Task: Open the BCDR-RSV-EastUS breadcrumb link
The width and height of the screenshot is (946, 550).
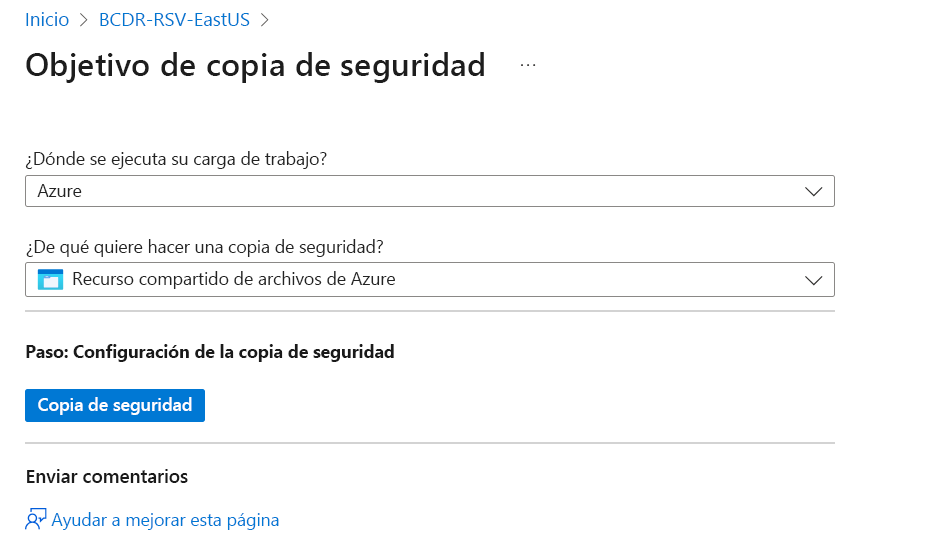Action: (x=174, y=19)
